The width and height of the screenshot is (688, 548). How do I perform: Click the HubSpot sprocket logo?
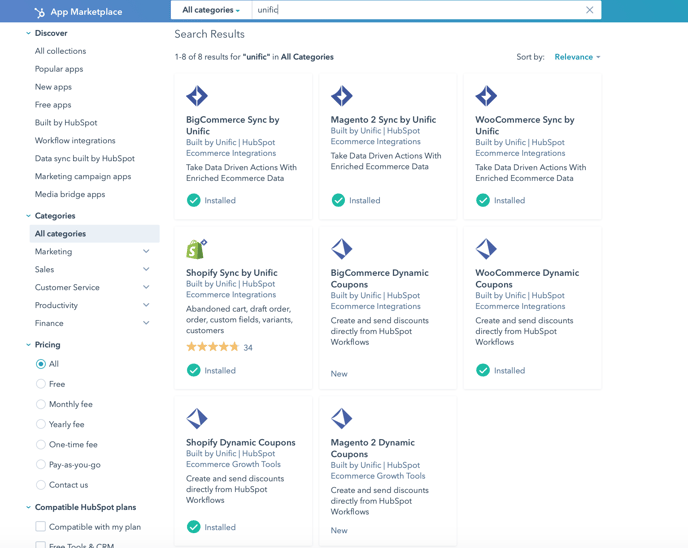pos(39,12)
